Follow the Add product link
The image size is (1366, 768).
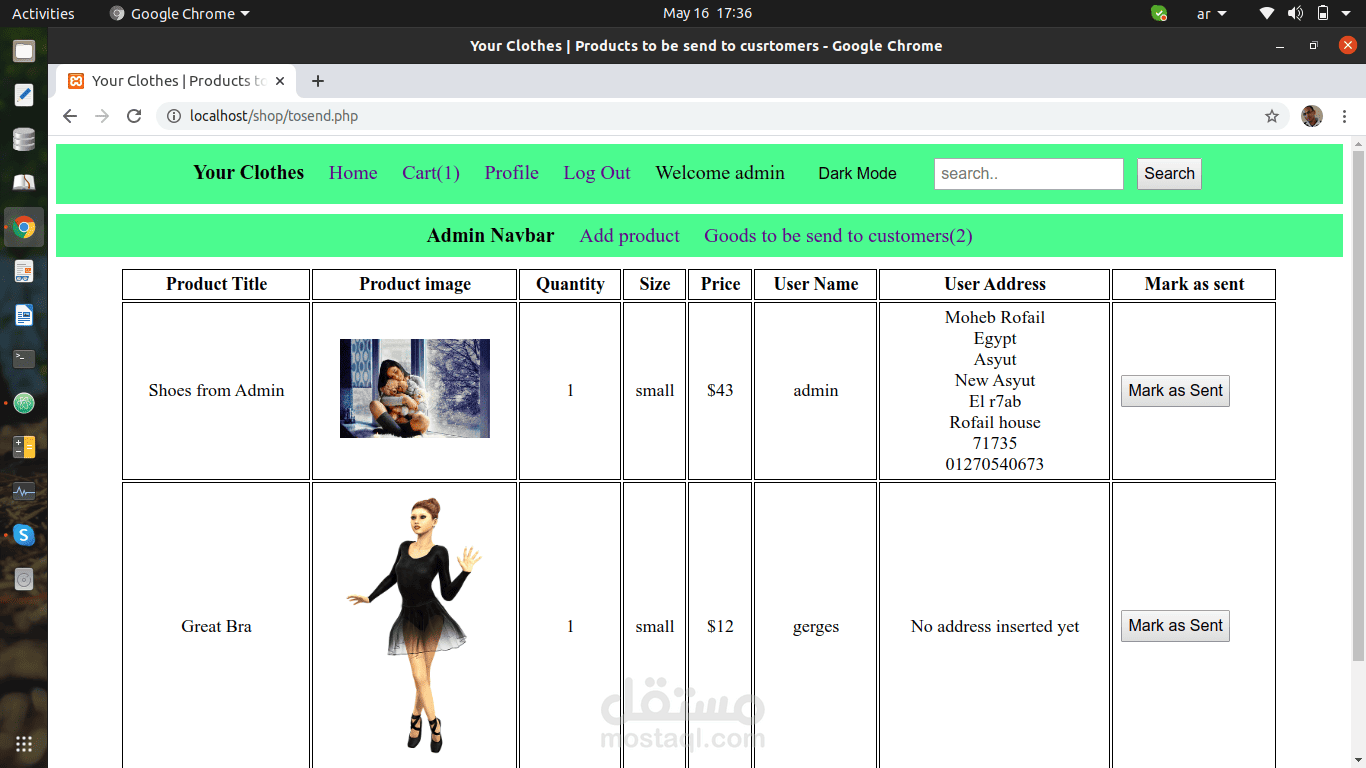[630, 236]
